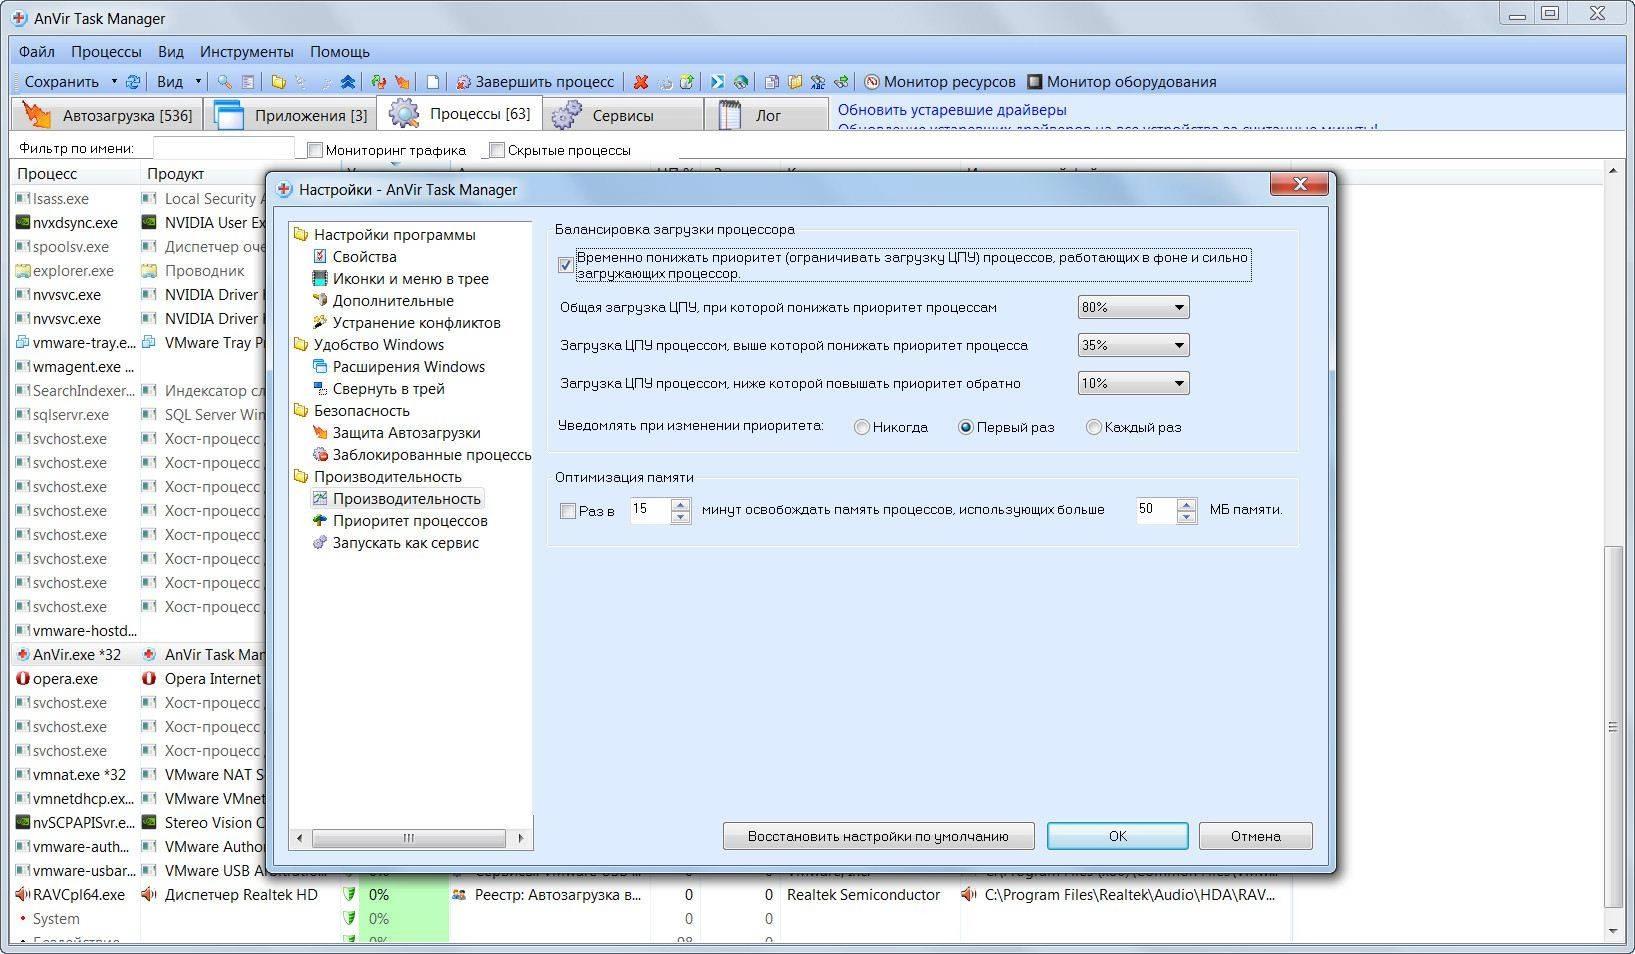The width and height of the screenshot is (1635, 954).
Task: Select the Каждый раз radio button
Action: coord(1094,427)
